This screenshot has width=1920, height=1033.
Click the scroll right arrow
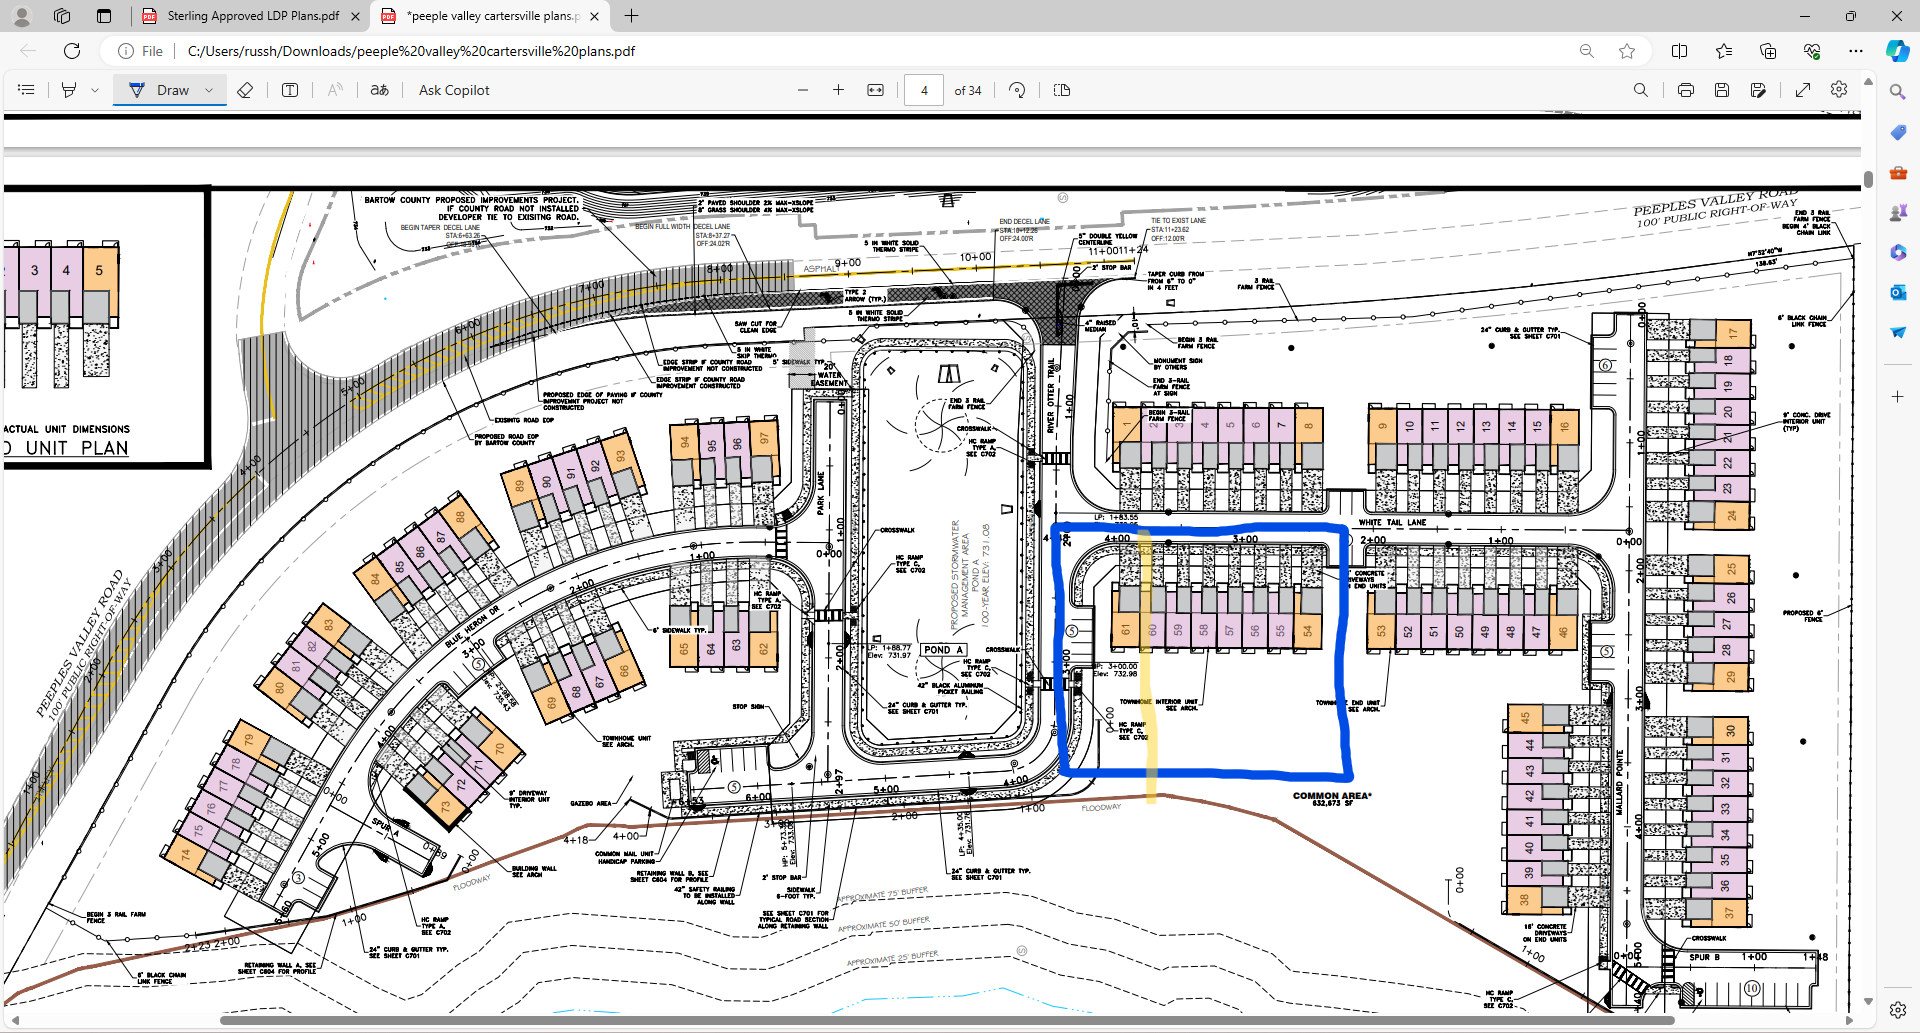coord(1849,1020)
